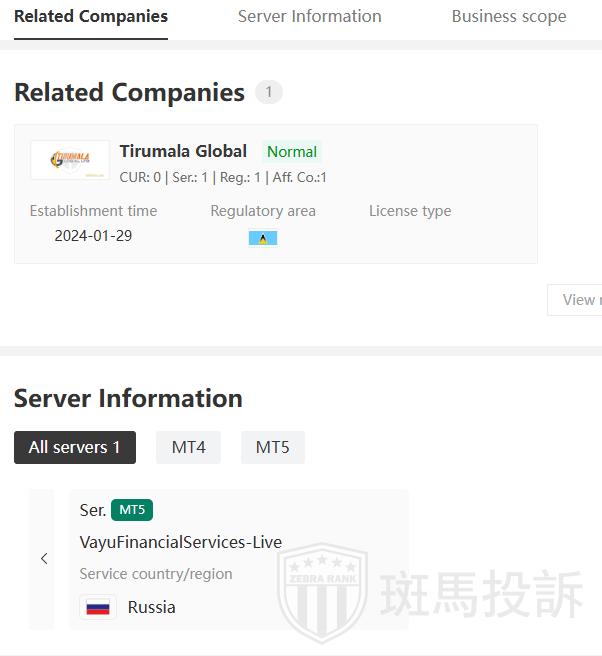Viewport: 602px width, 656px height.
Task: Open the Business scope tab
Action: 508,16
